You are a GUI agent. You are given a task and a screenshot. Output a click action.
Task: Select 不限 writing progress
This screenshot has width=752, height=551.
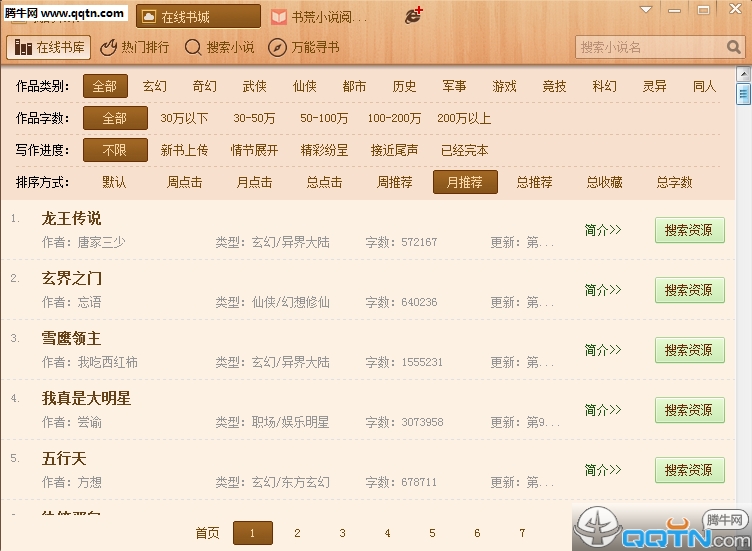tap(115, 150)
